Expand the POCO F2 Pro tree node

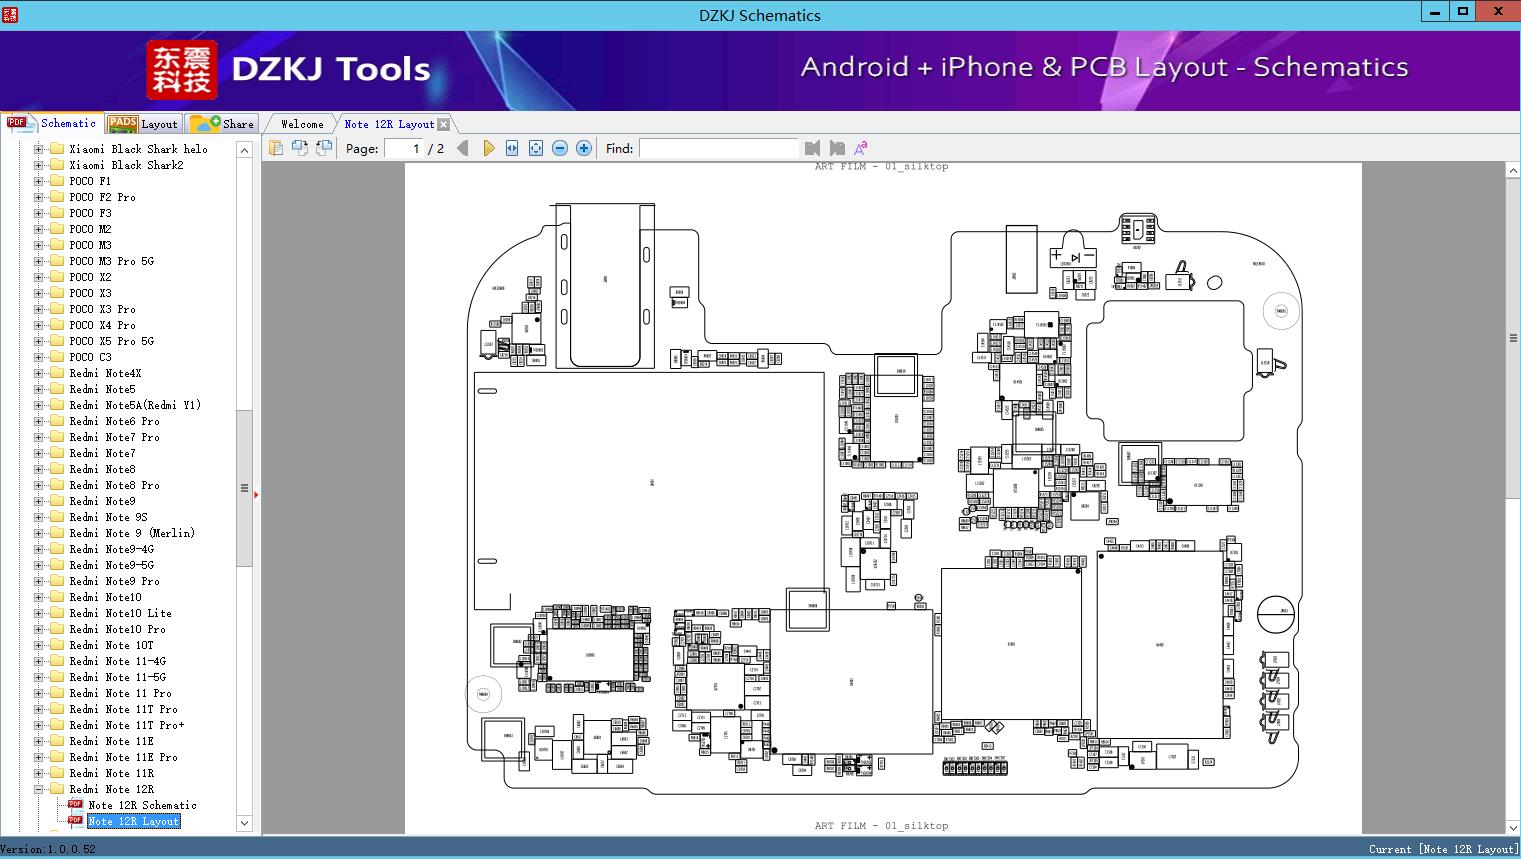[x=38, y=197]
